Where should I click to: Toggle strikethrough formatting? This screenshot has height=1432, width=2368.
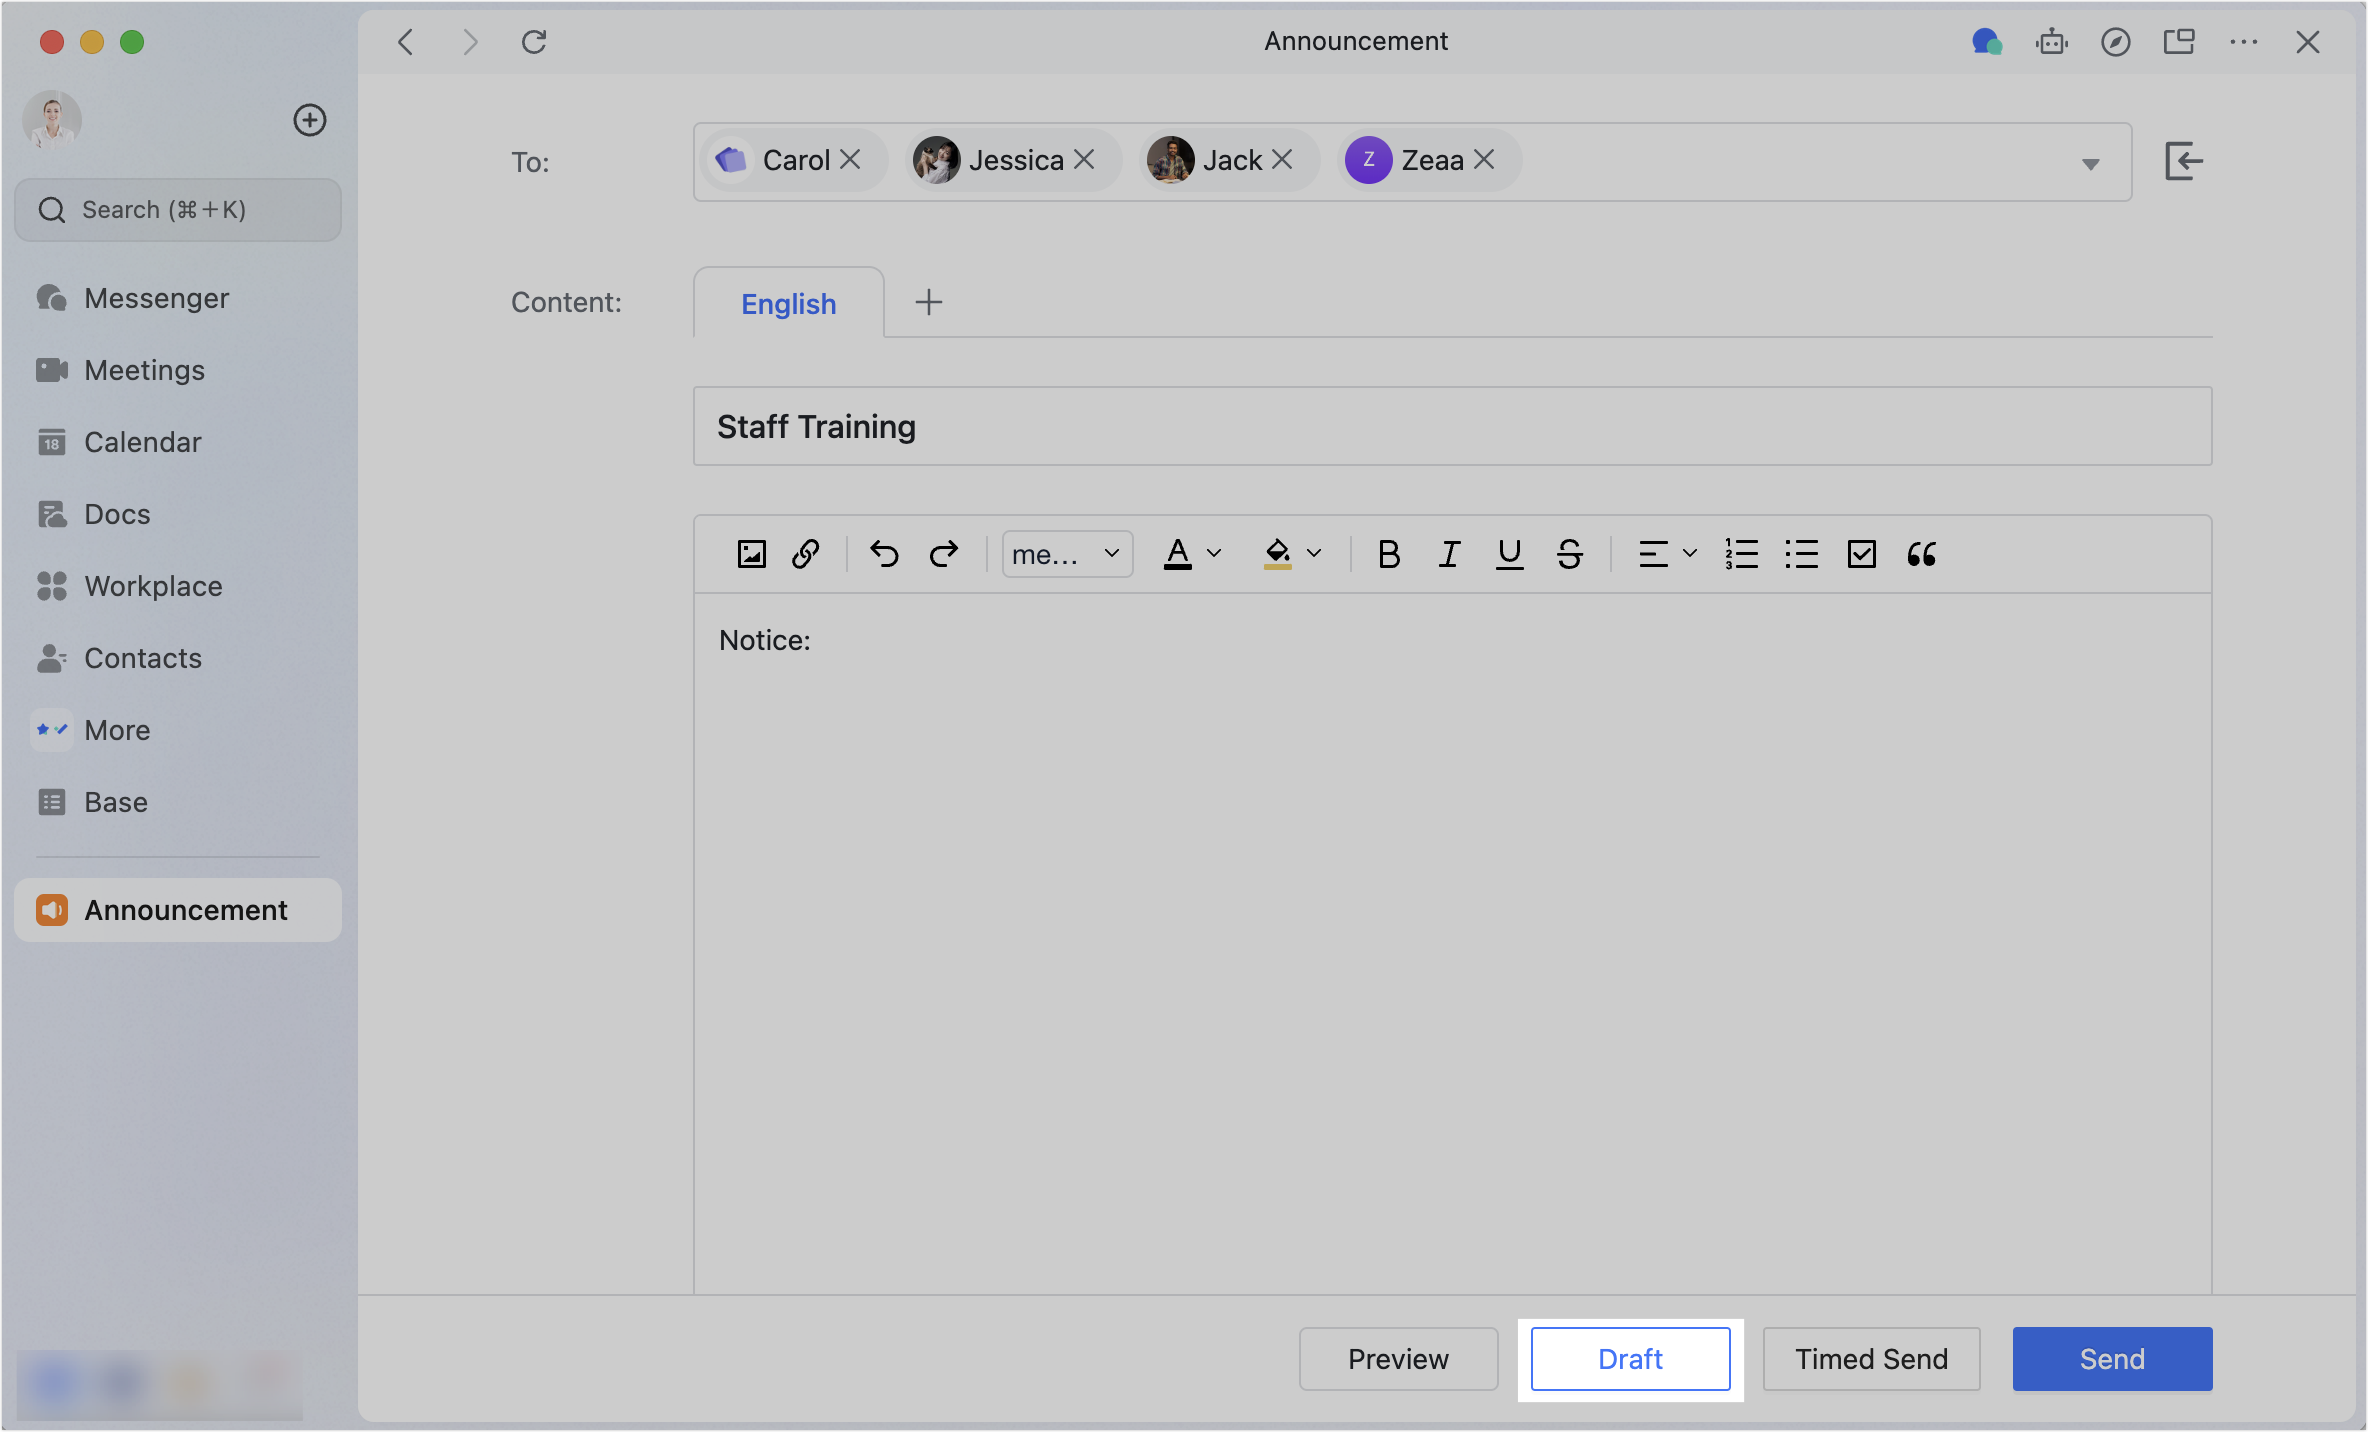click(1569, 554)
